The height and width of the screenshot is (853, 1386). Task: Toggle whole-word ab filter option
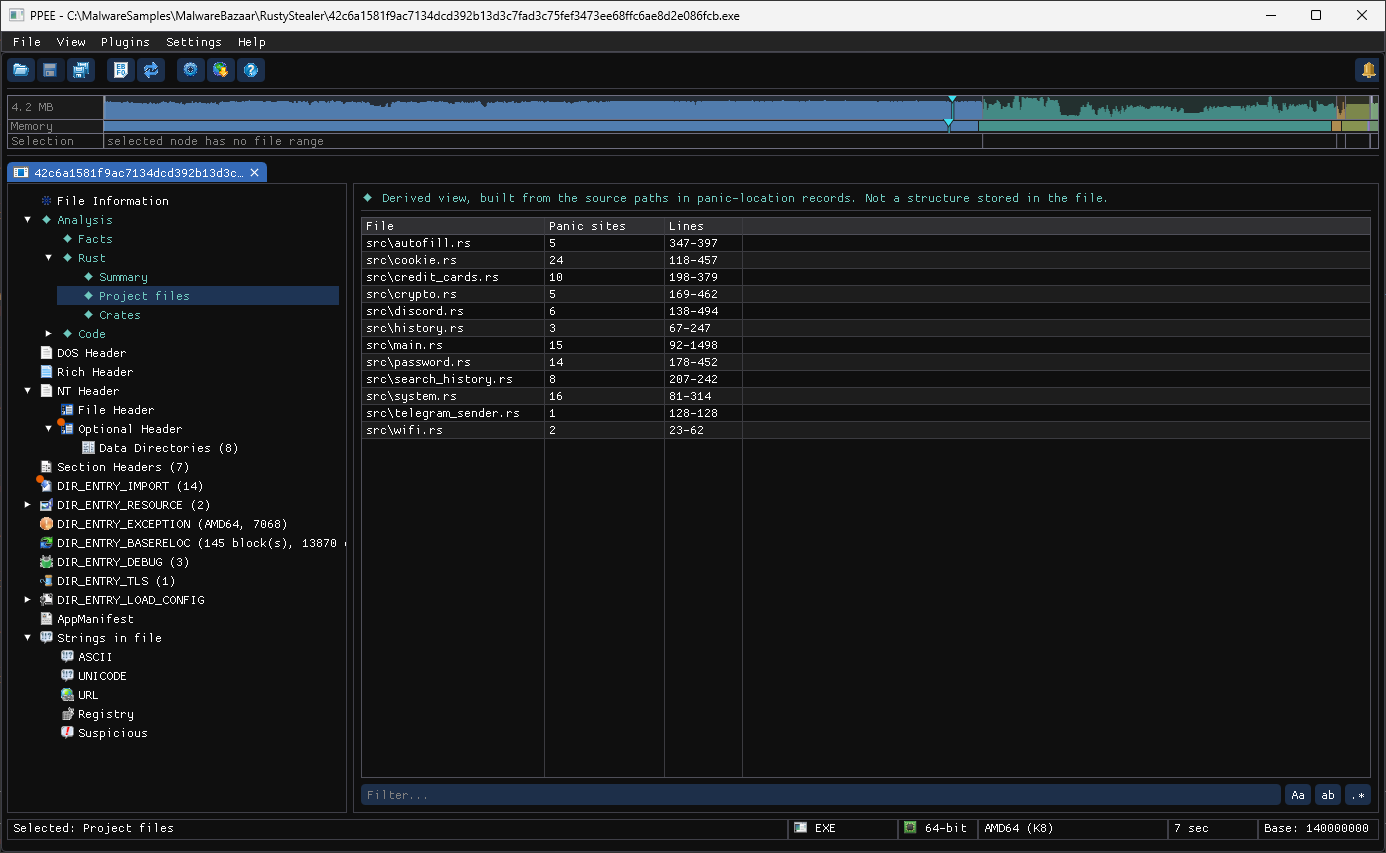(1328, 795)
